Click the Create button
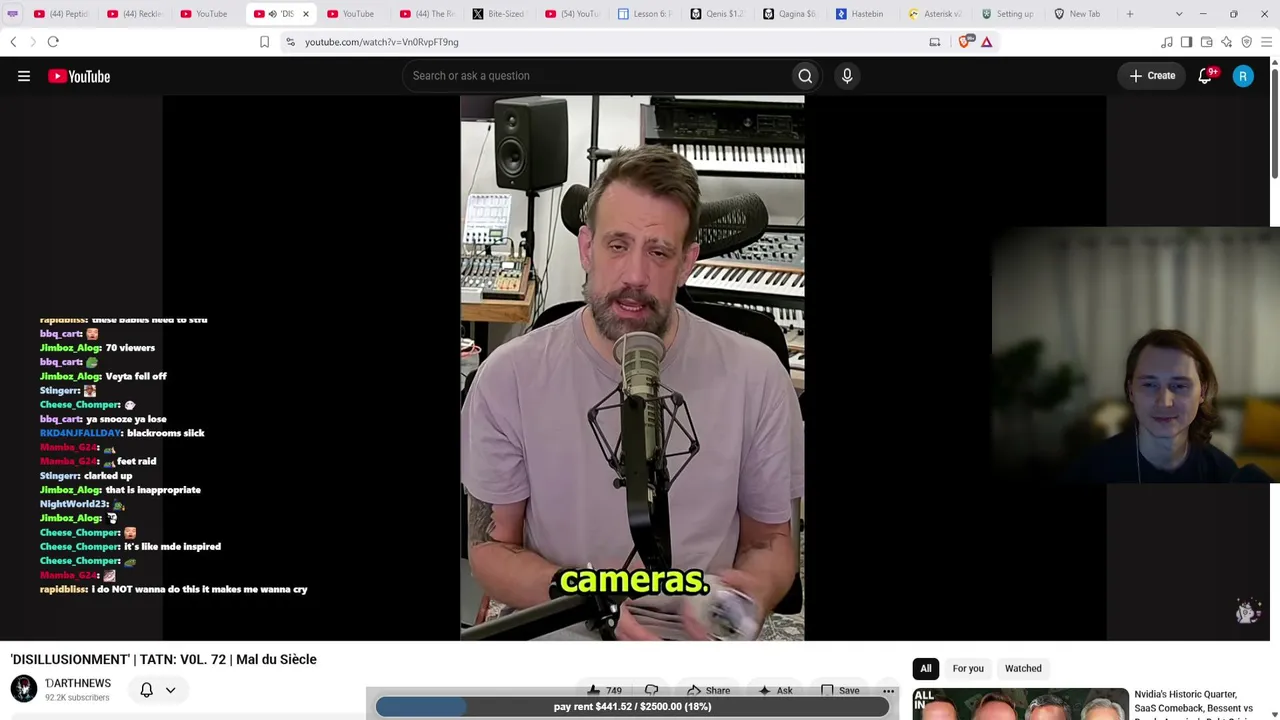The width and height of the screenshot is (1280, 720). (1153, 76)
